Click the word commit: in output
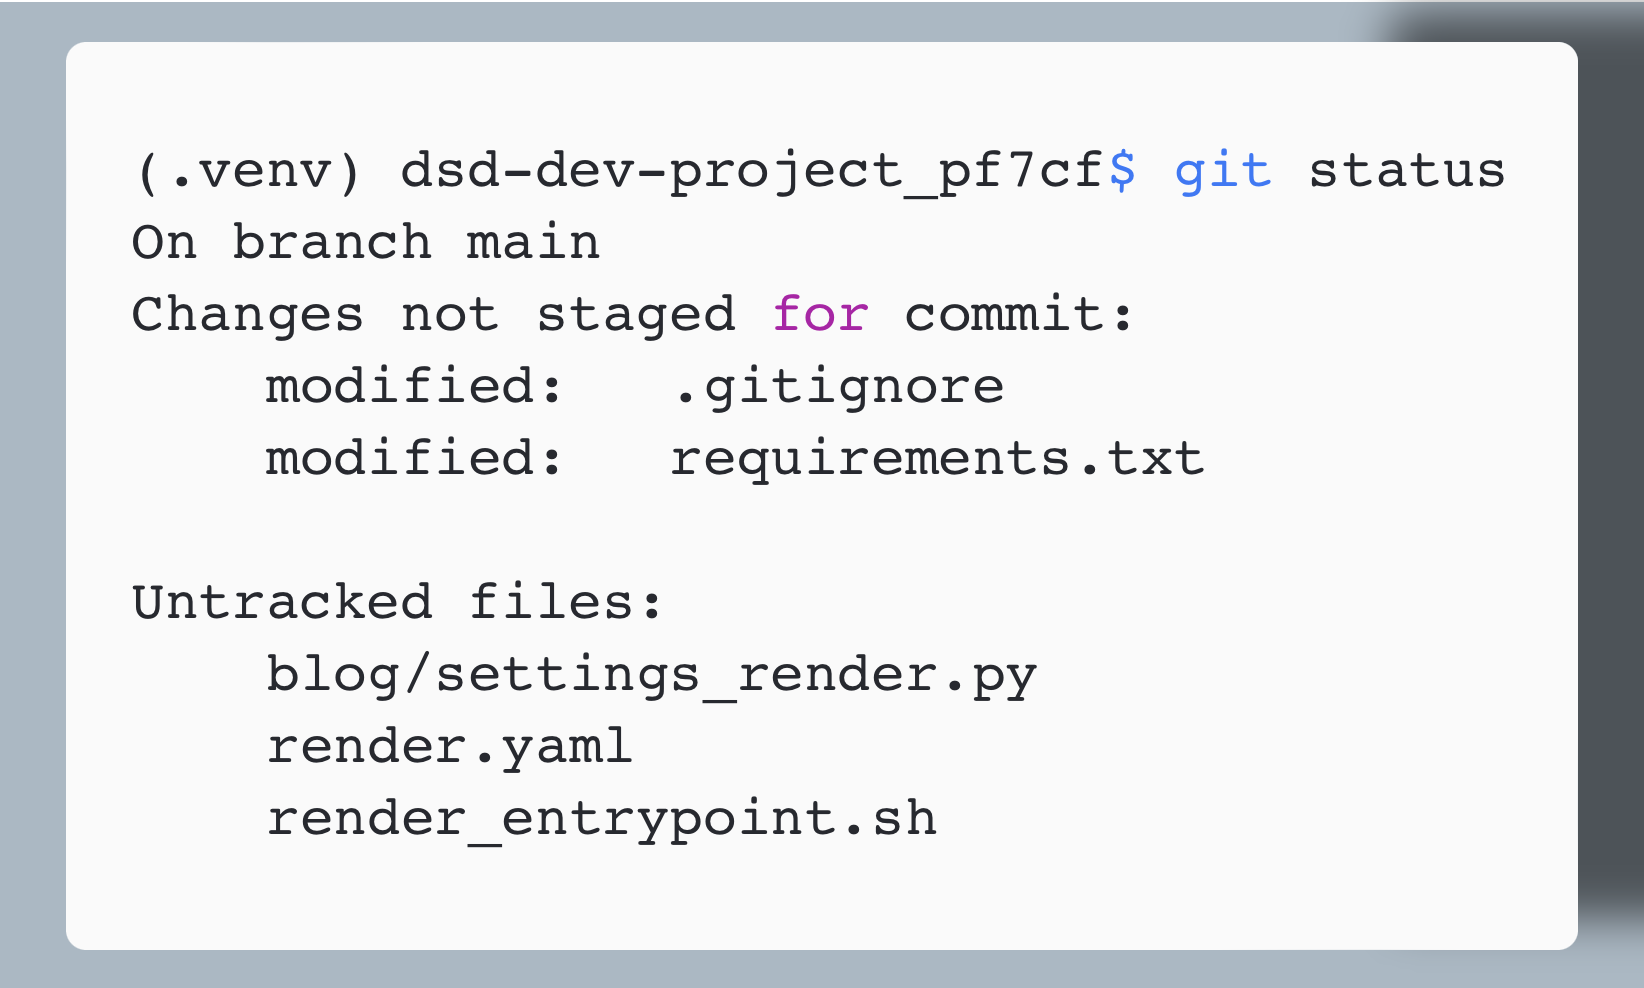 (x=1020, y=315)
